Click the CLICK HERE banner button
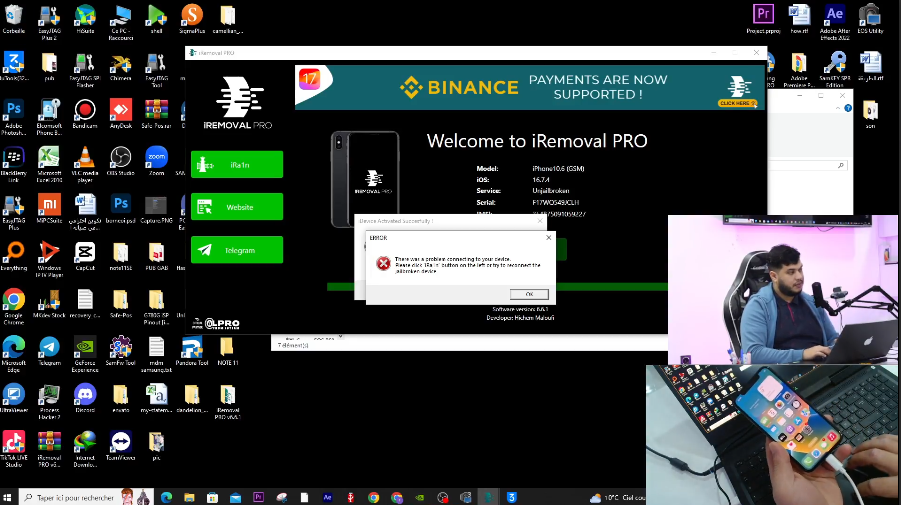The height and width of the screenshot is (505, 901). (738, 103)
